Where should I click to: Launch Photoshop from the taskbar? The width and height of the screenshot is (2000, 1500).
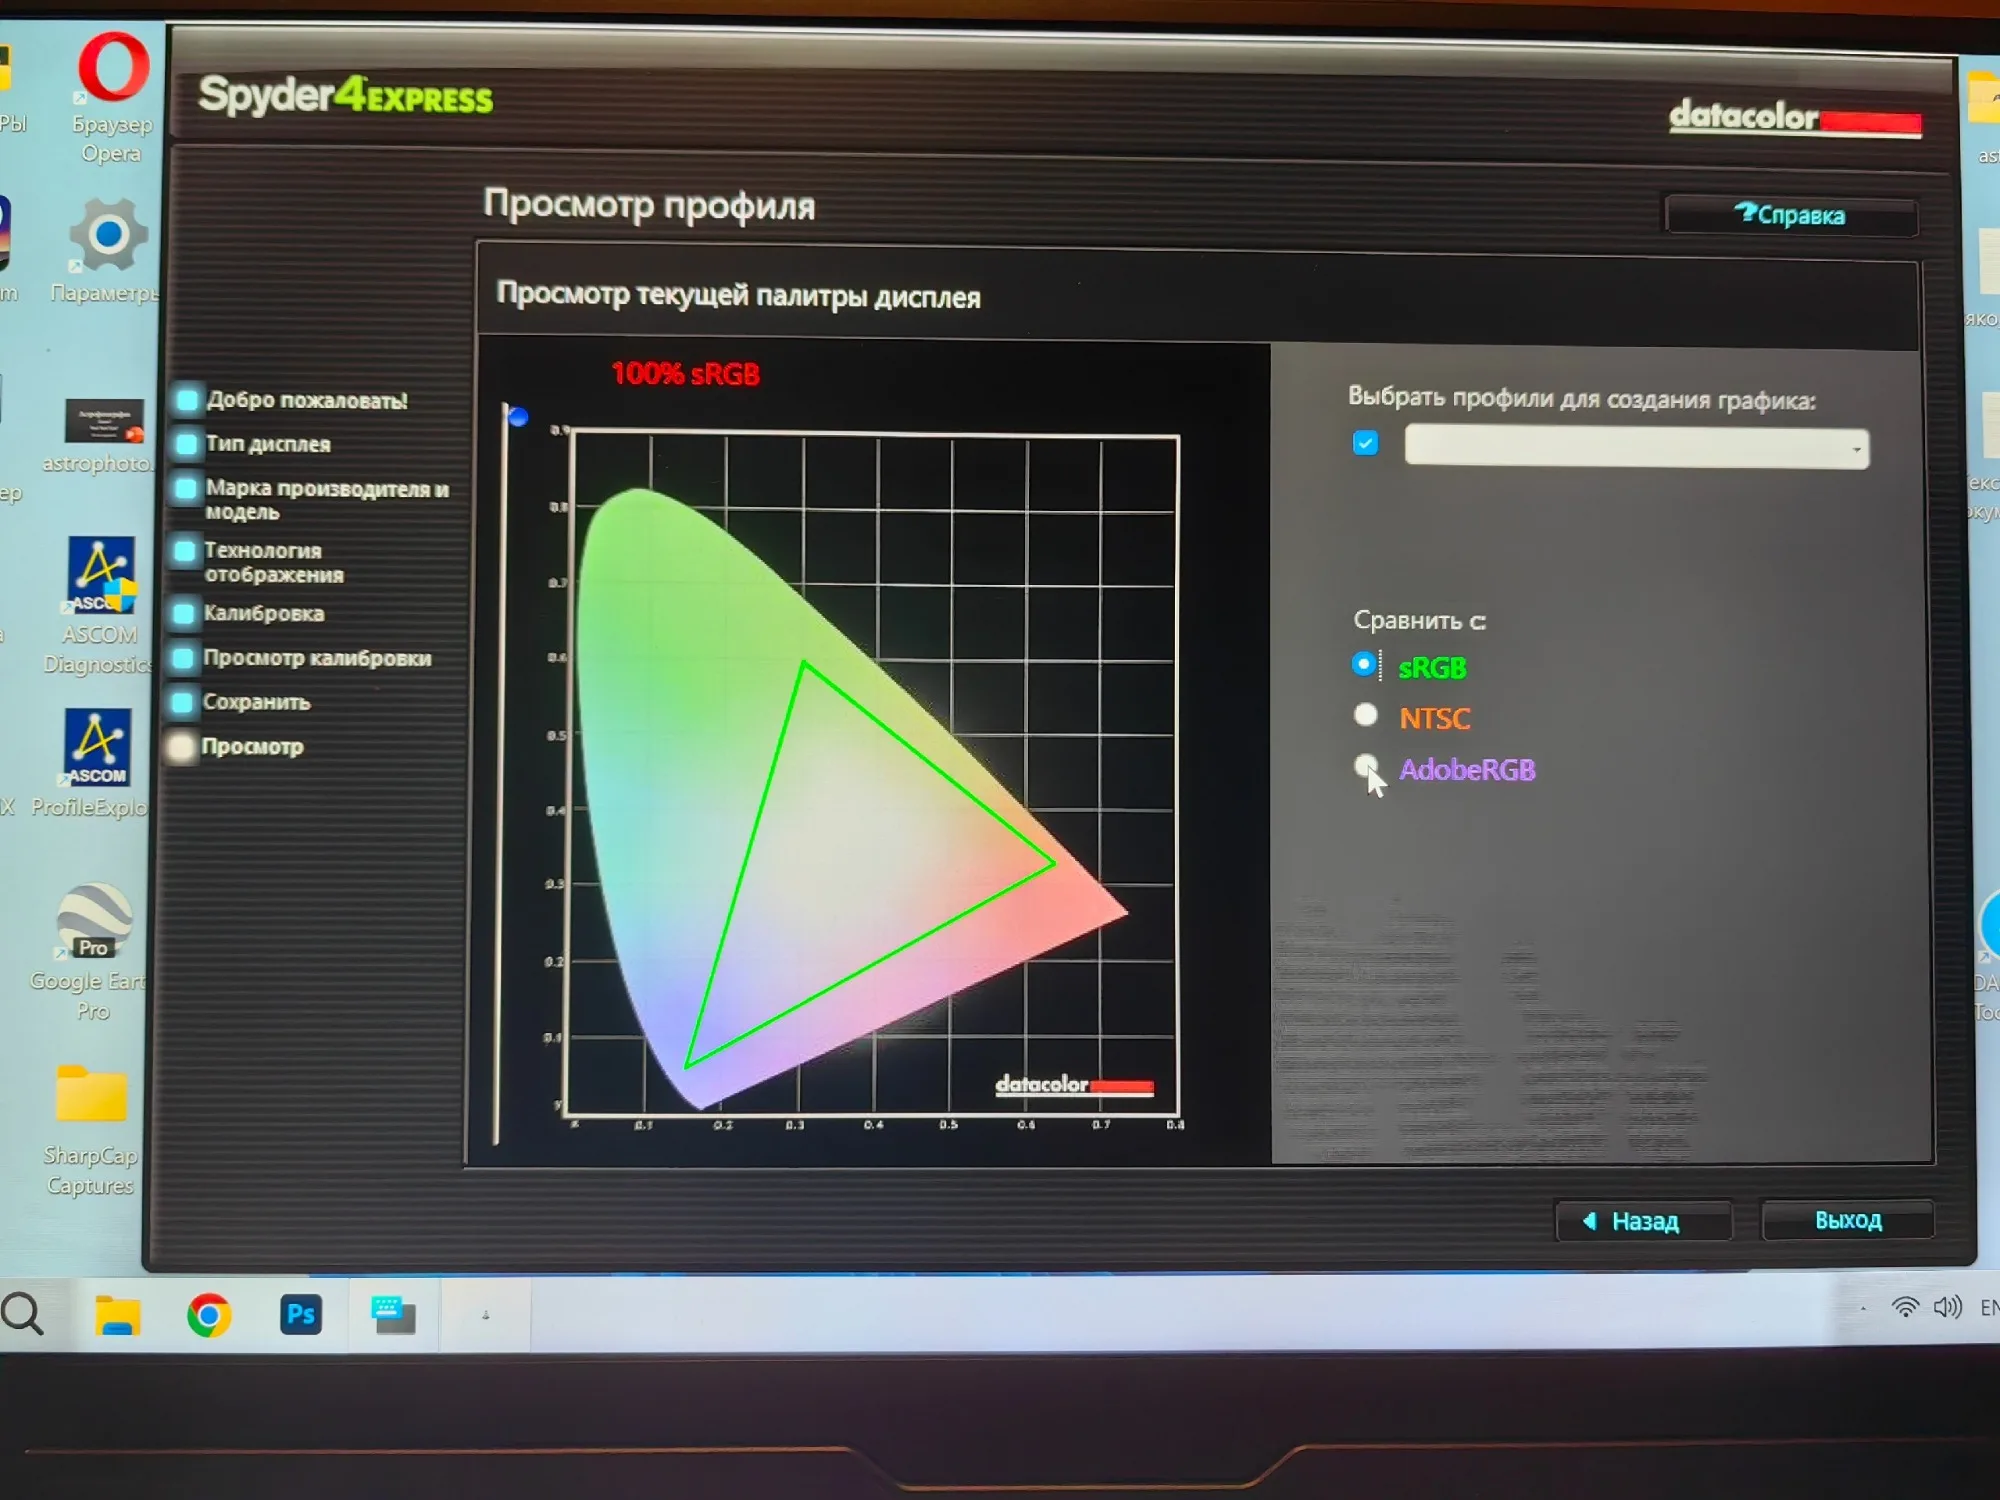coord(300,1314)
